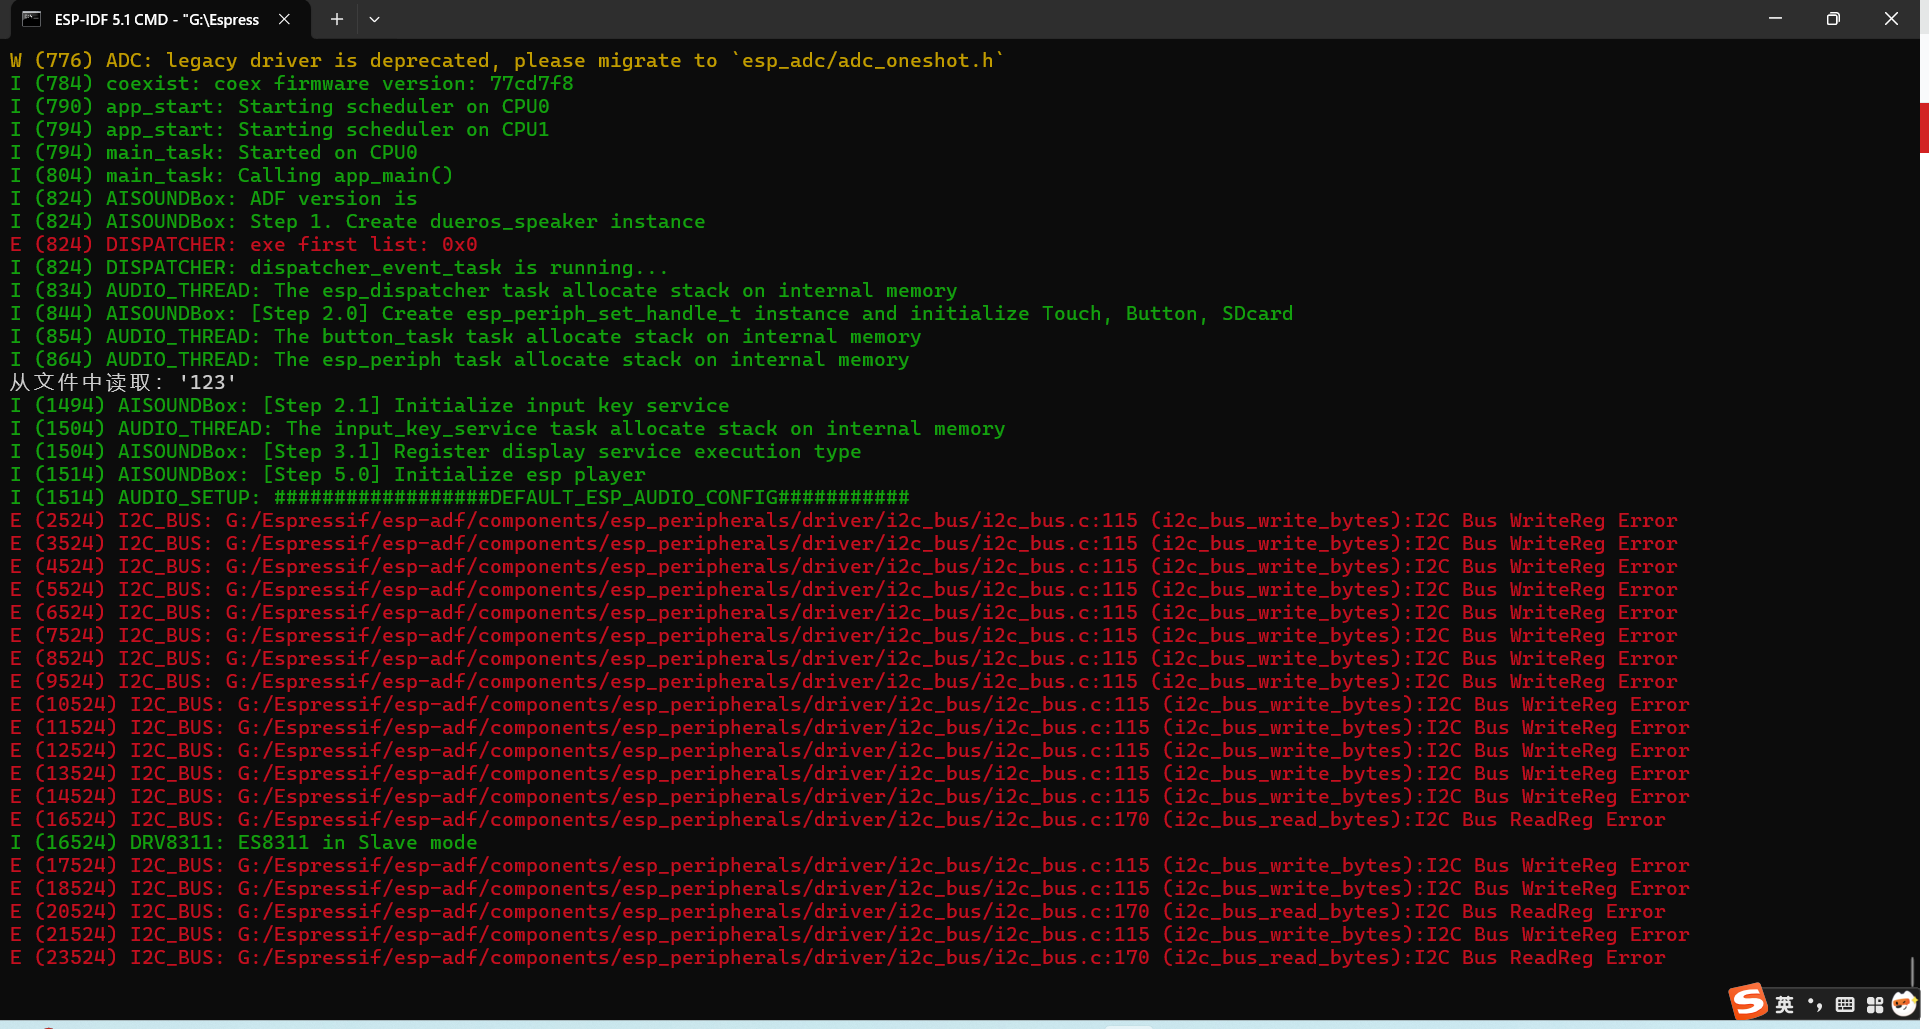Image resolution: width=1929 pixels, height=1029 pixels.
Task: Click the red scrollbar marker
Action: tap(1924, 127)
